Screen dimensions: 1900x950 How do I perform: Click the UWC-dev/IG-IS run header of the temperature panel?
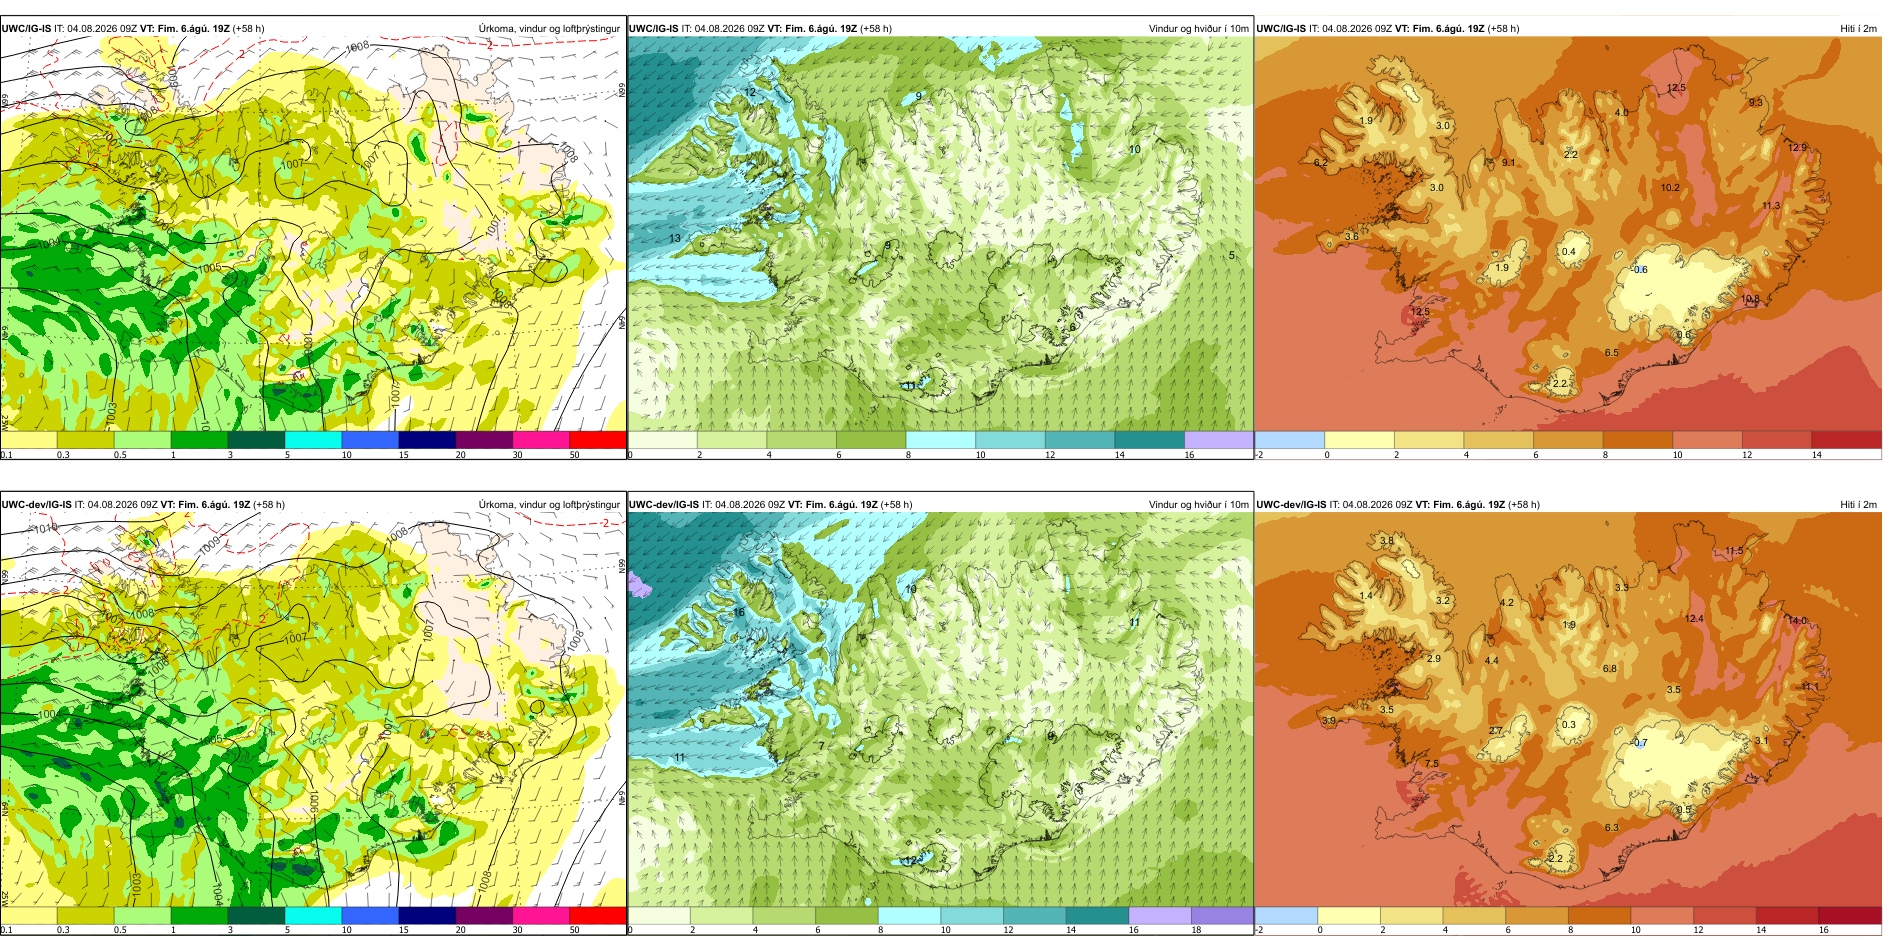tap(1398, 505)
